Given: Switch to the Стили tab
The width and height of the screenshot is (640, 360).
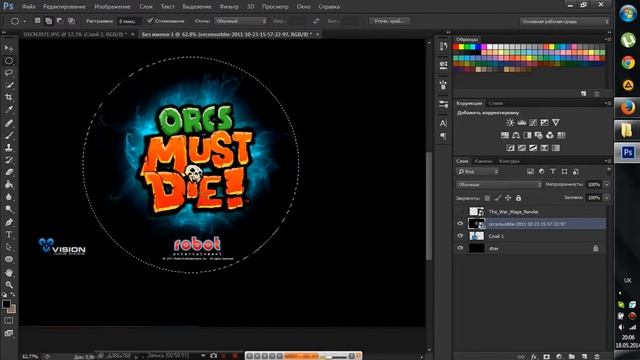Looking at the screenshot, I should coord(496,103).
